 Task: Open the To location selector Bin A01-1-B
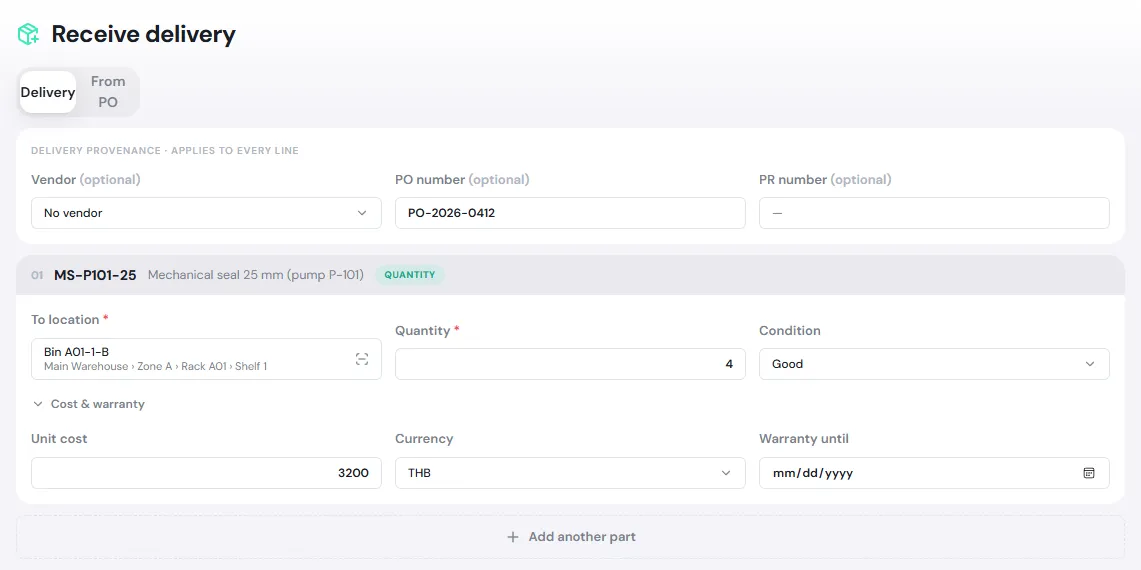pyautogui.click(x=206, y=359)
